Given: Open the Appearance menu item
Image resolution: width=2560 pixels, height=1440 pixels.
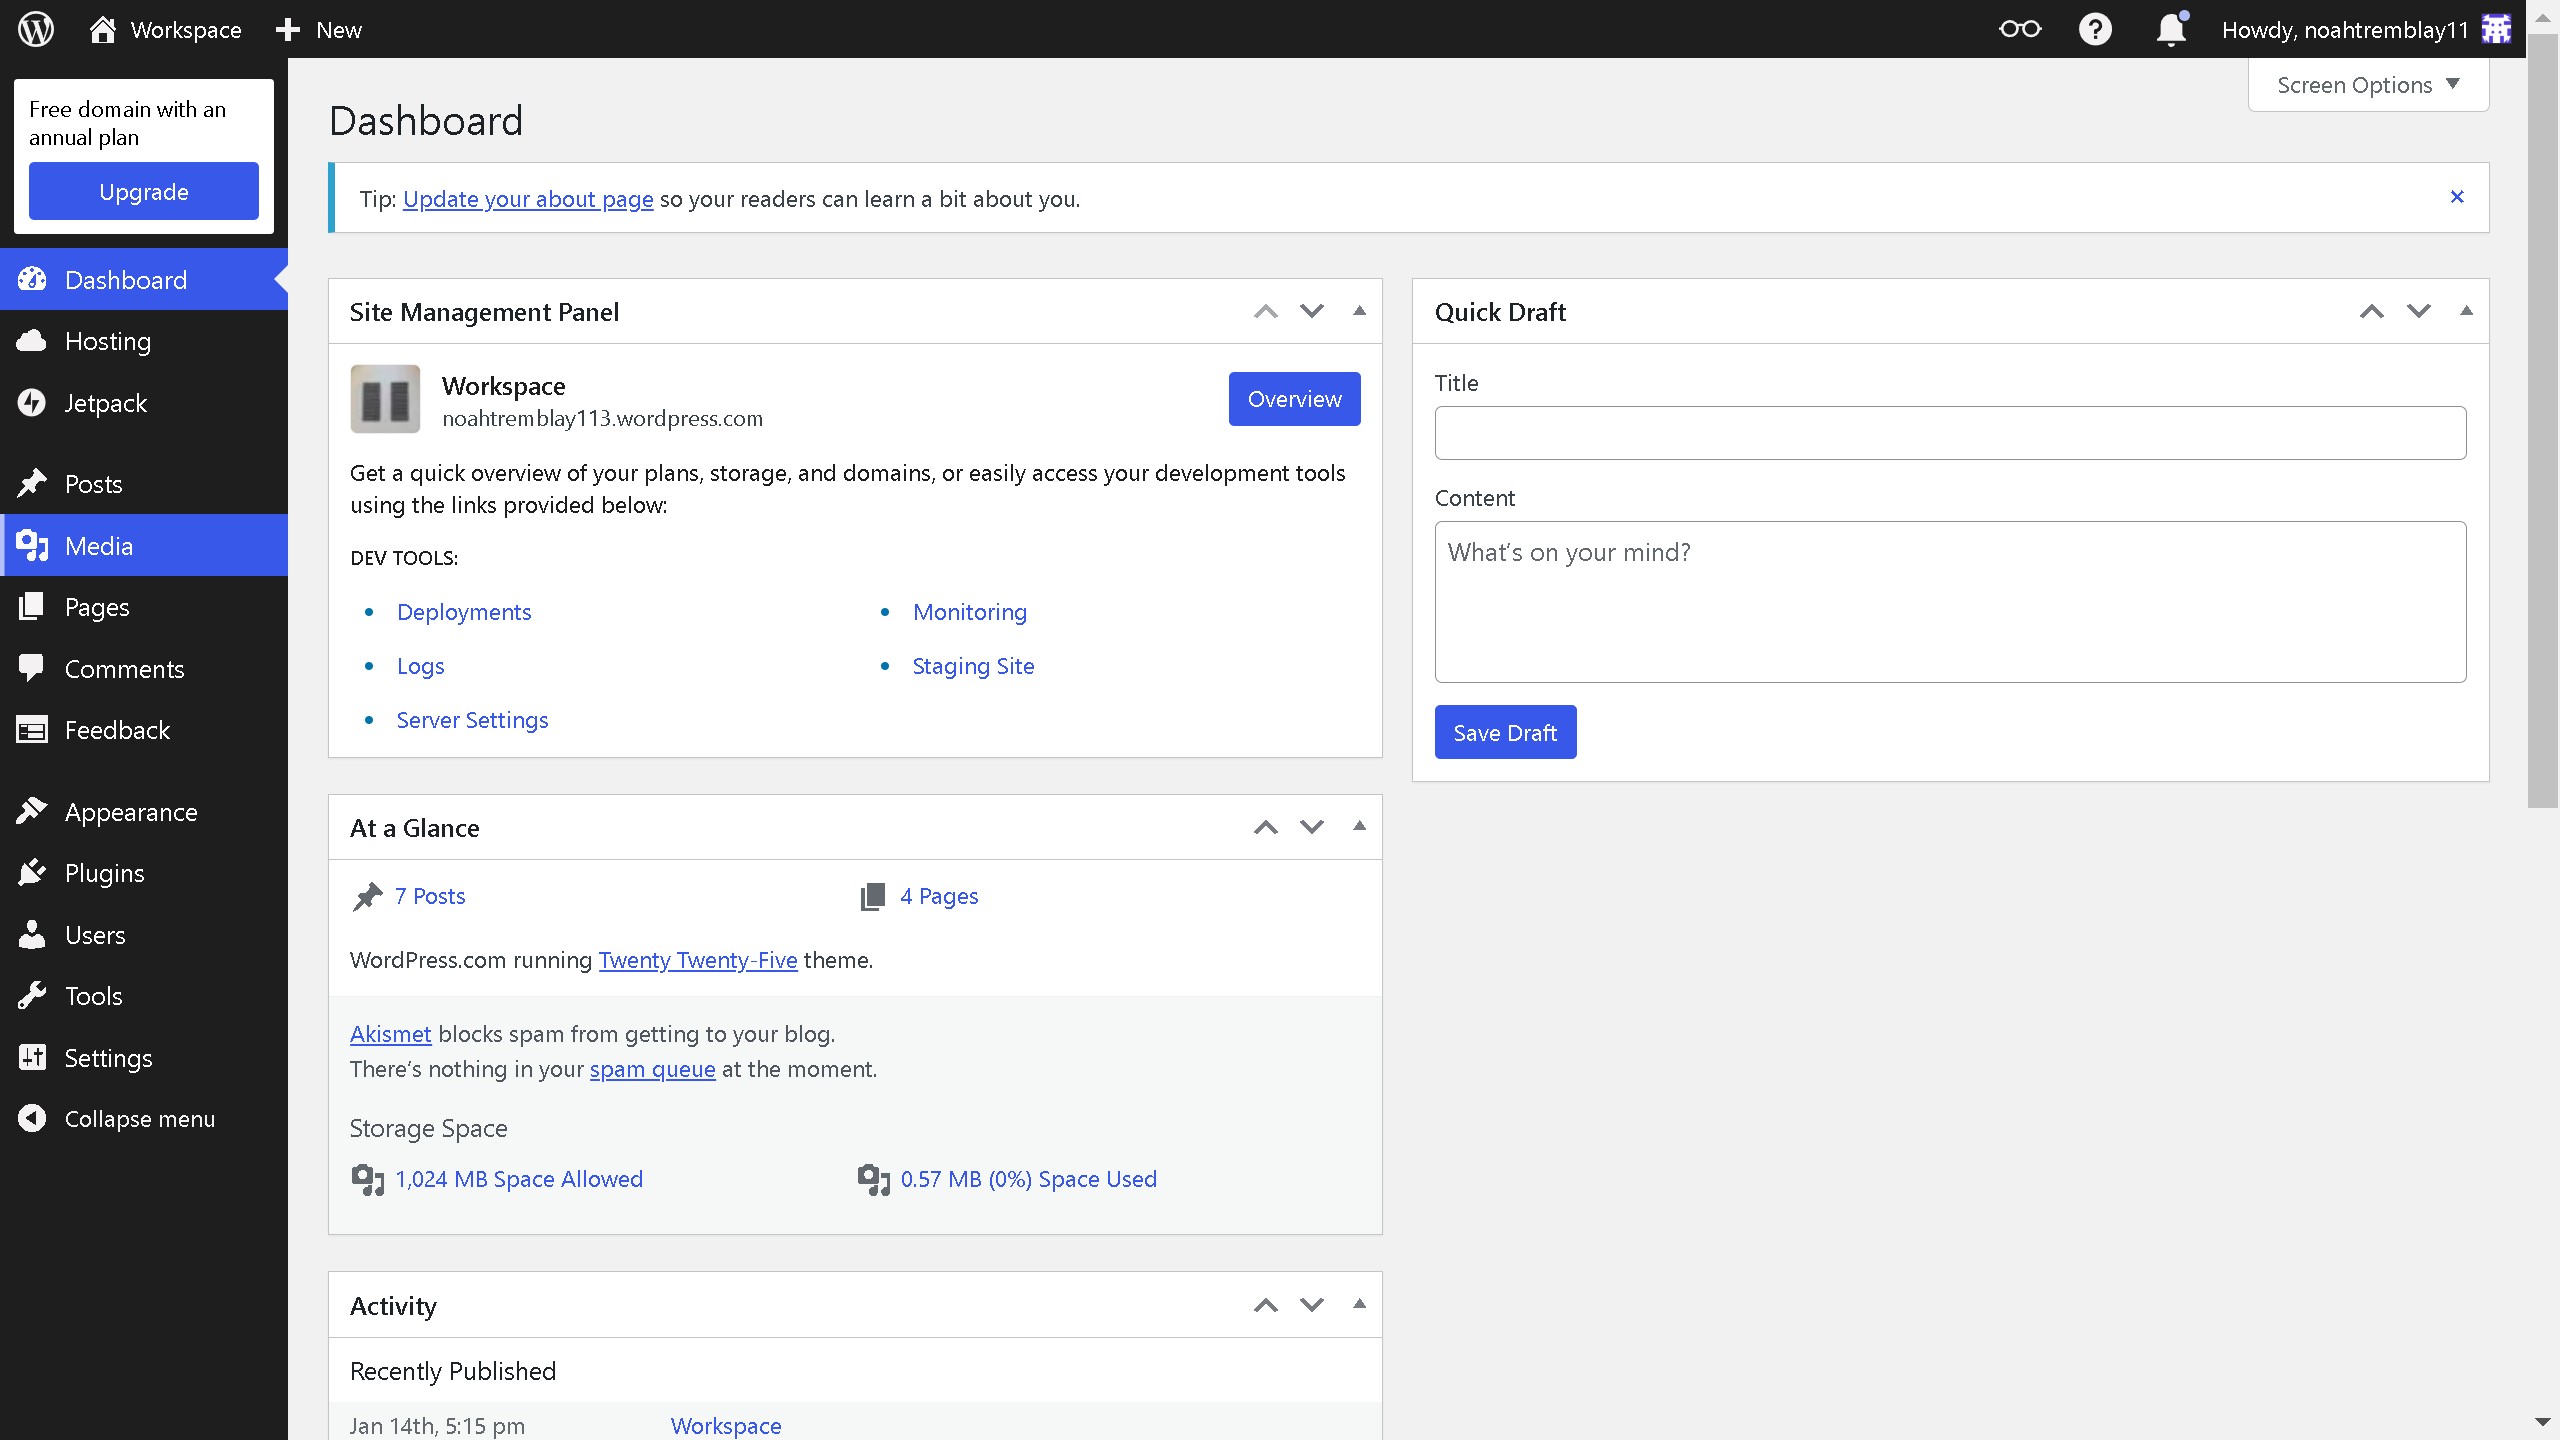Looking at the screenshot, I should (130, 812).
